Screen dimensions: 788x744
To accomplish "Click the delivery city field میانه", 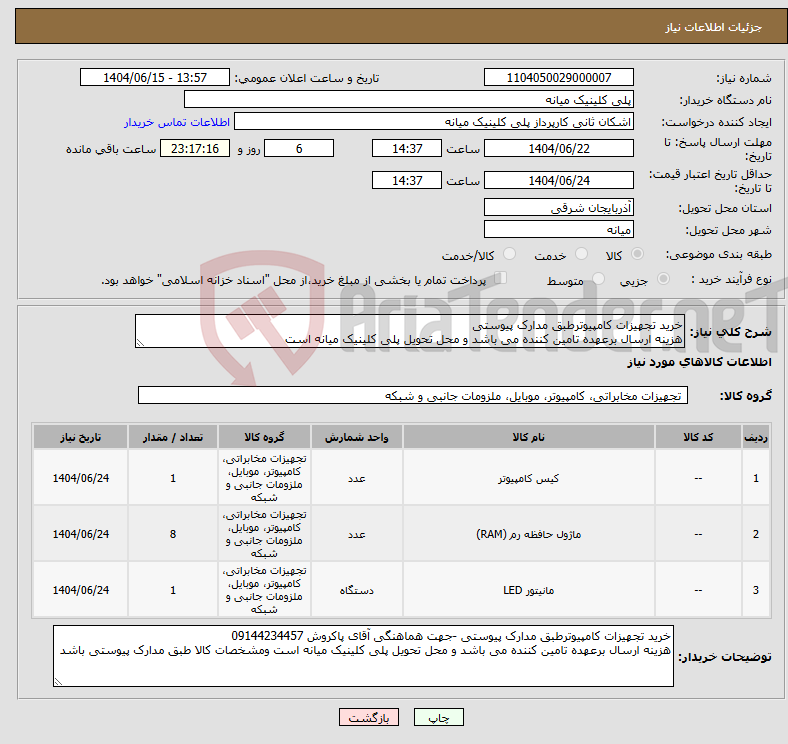I will coord(558,229).
